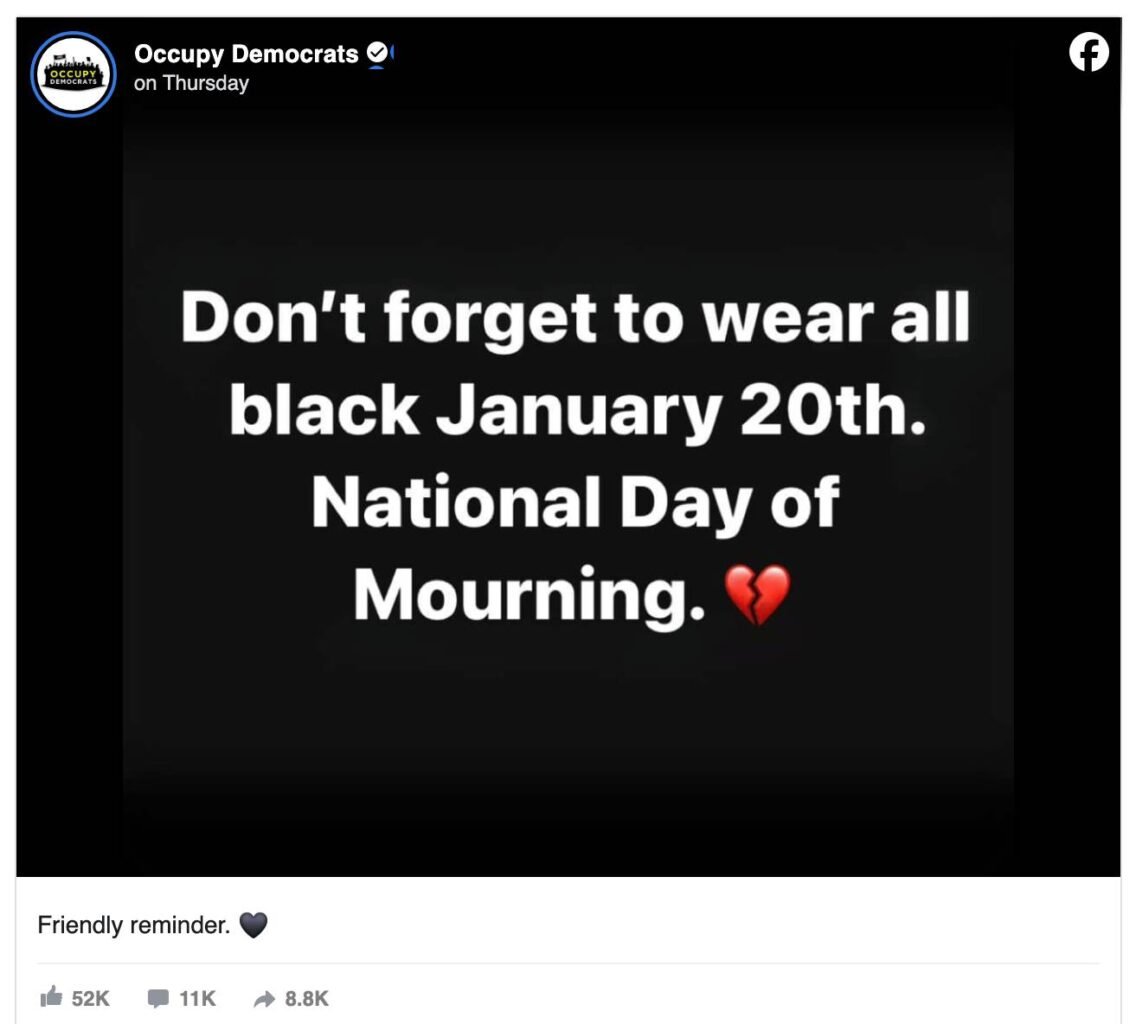
Task: Click 'Don't forget to wear all' text line
Action: (575, 319)
